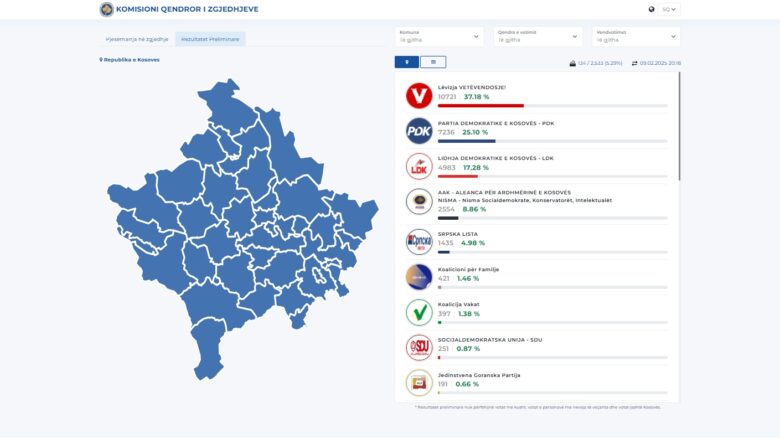Image resolution: width=780 pixels, height=439 pixels.
Task: Open the Vendvotimet dropdown
Action: coord(636,36)
